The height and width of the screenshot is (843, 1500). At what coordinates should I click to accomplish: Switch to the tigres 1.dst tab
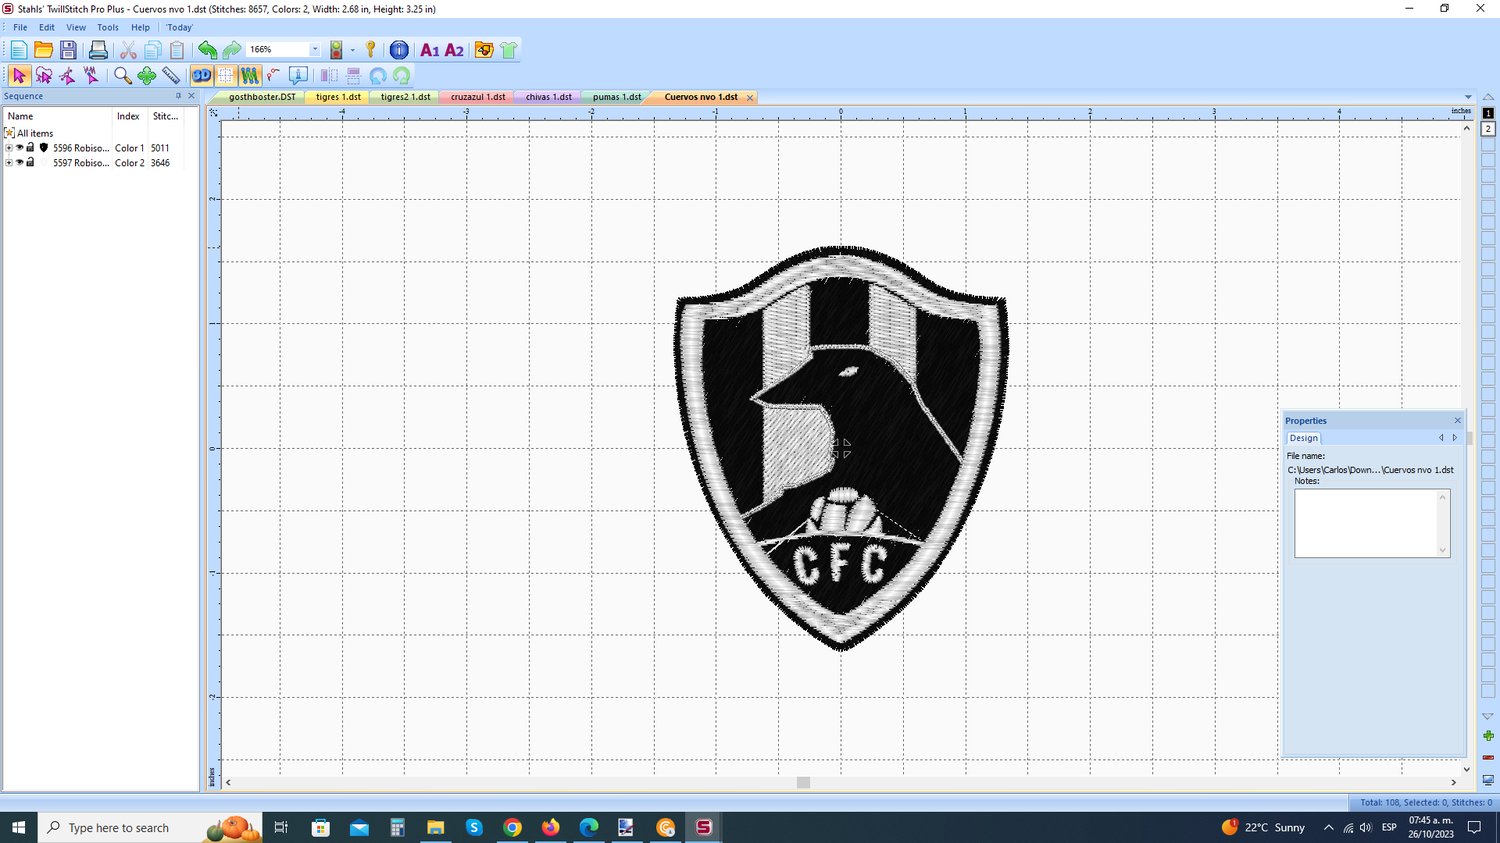[338, 97]
